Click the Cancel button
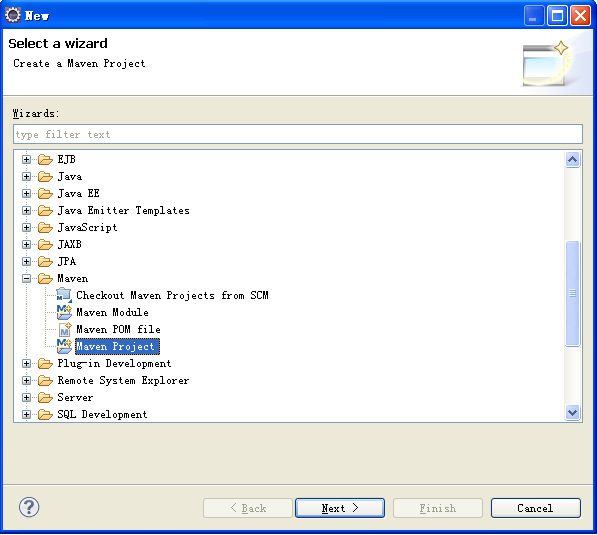Image resolution: width=597 pixels, height=535 pixels. 536,508
